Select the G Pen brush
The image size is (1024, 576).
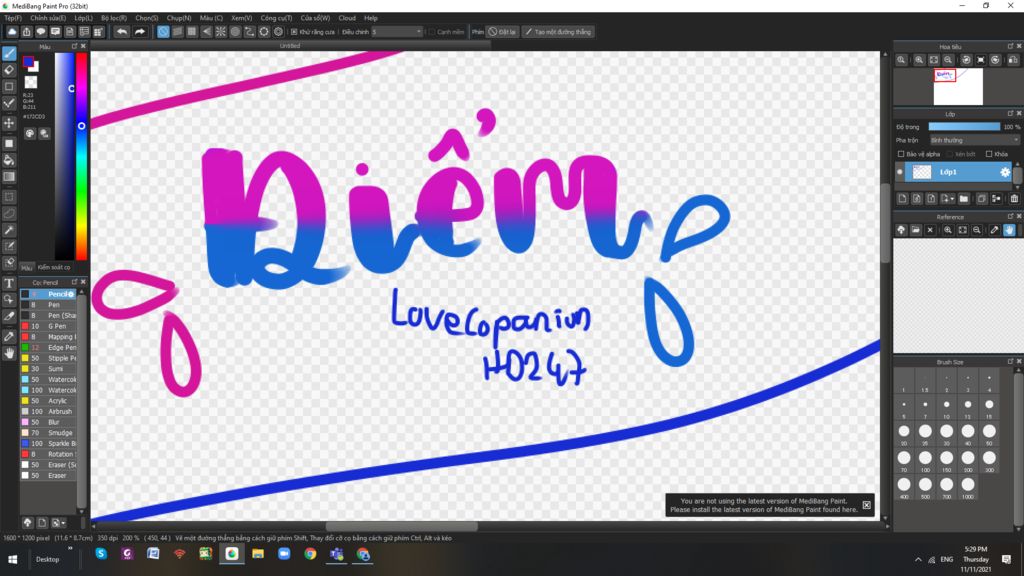[x=48, y=326]
